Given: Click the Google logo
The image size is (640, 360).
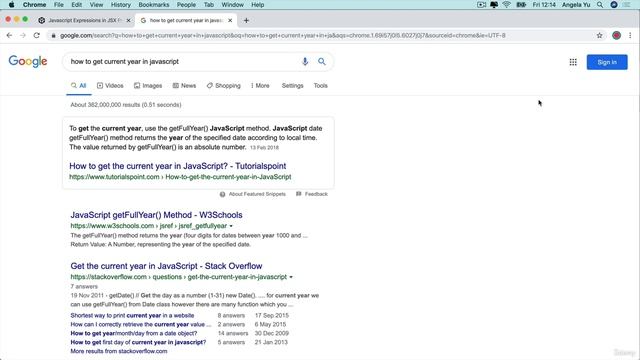Looking at the screenshot, I should (28, 61).
